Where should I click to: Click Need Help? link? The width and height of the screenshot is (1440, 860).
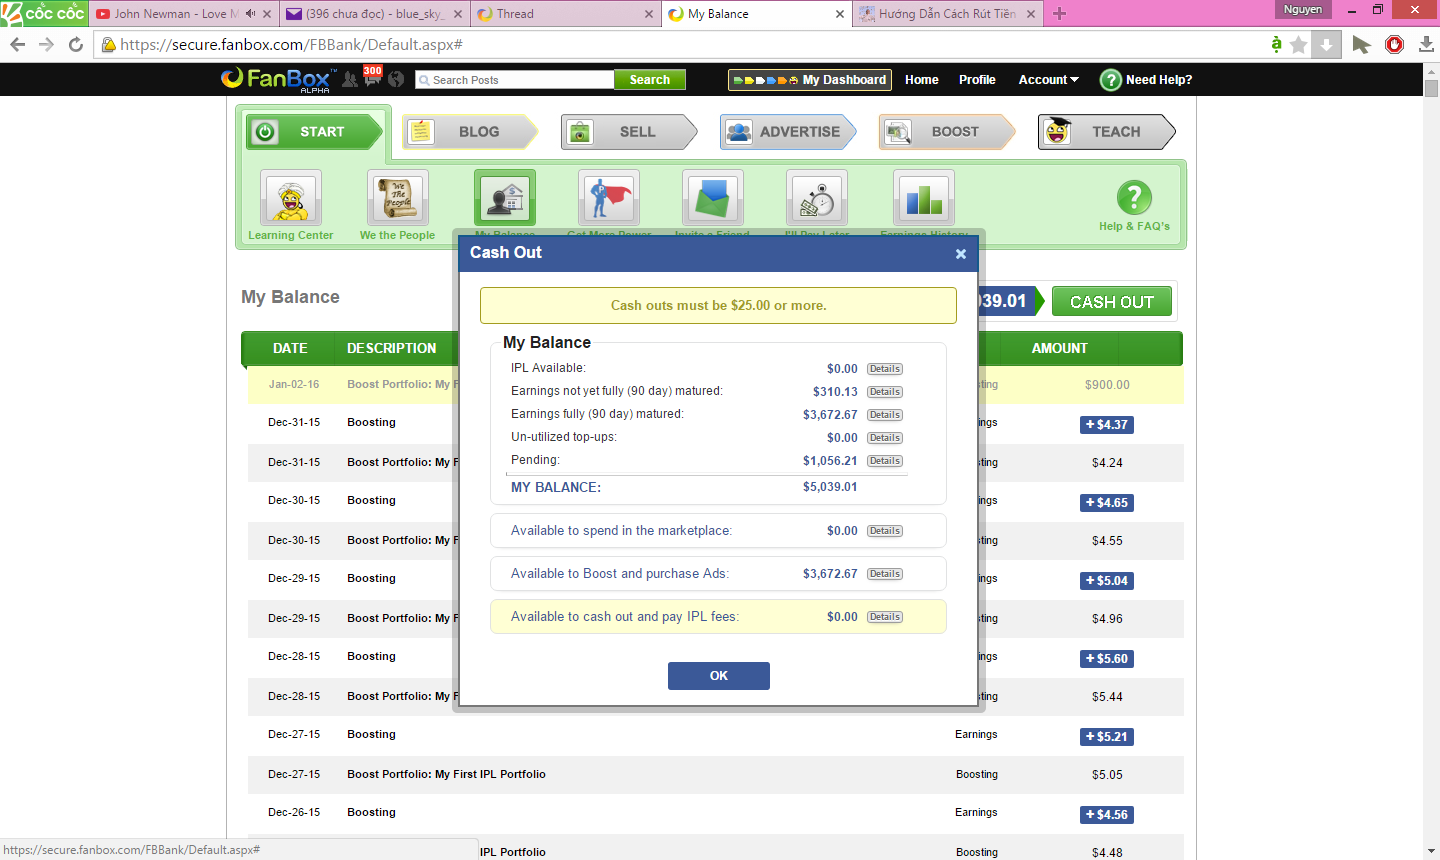pyautogui.click(x=1146, y=80)
